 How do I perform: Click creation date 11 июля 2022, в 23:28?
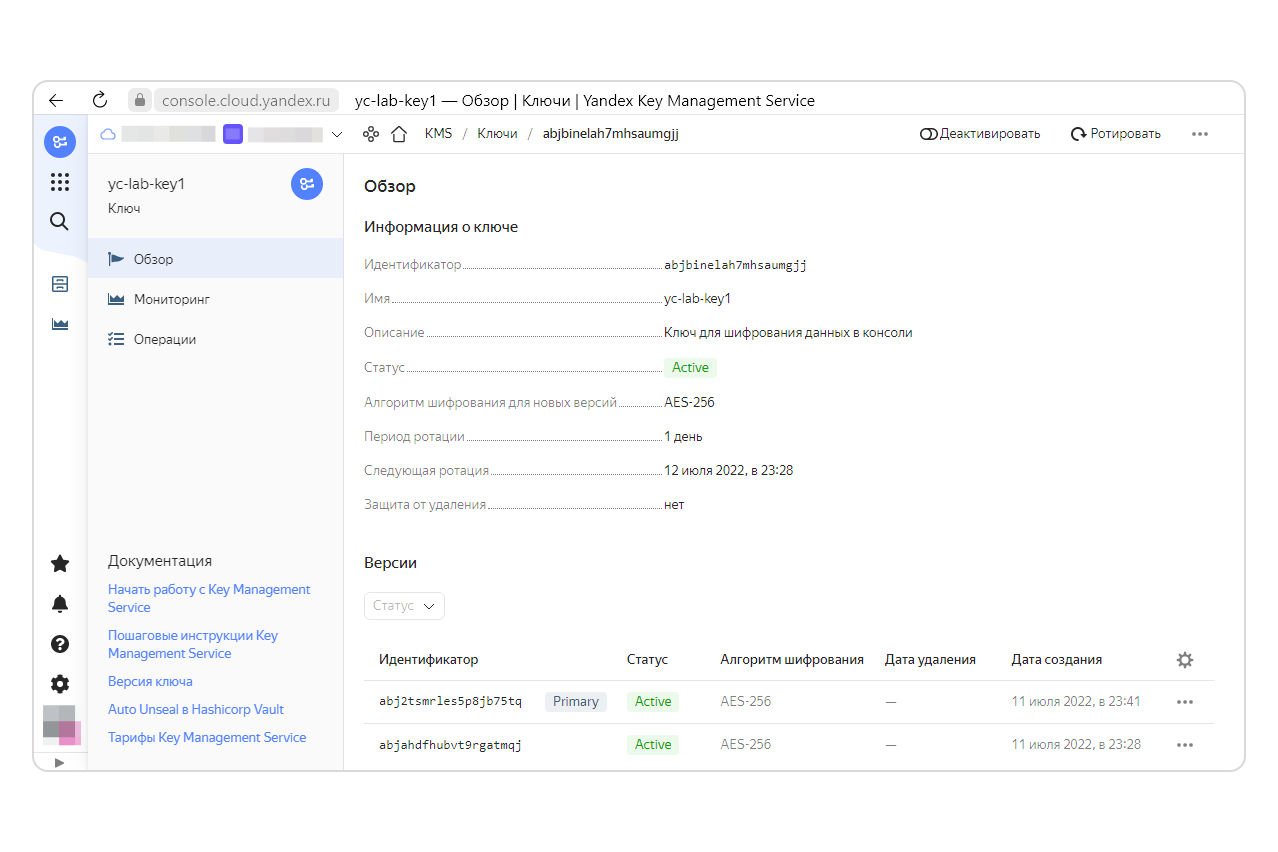click(x=1076, y=745)
